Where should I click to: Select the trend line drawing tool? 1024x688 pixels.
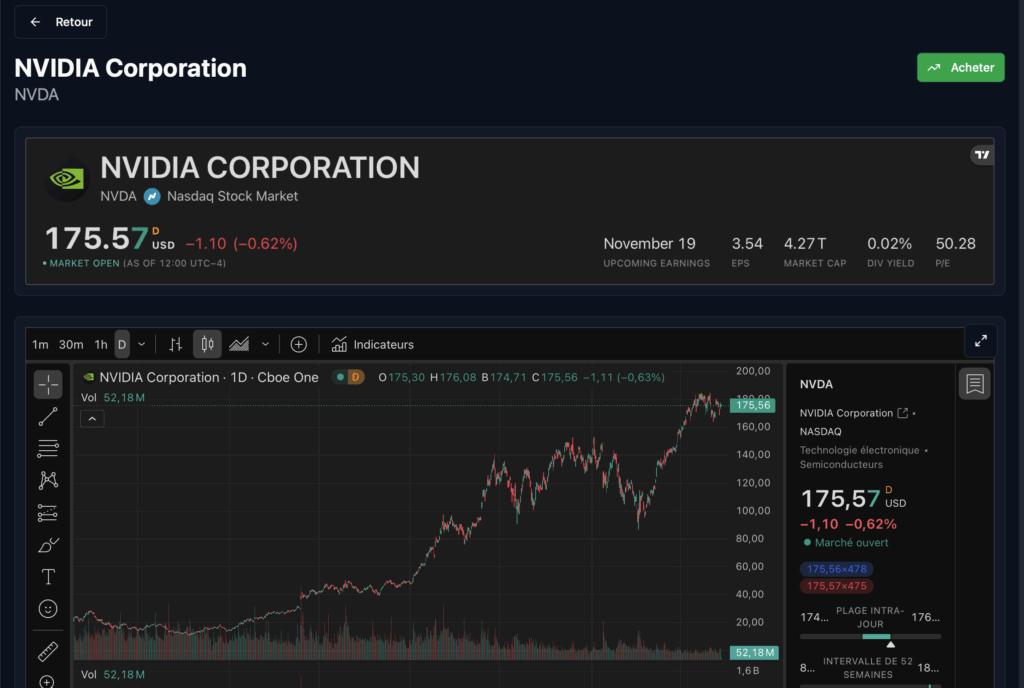coord(48,416)
